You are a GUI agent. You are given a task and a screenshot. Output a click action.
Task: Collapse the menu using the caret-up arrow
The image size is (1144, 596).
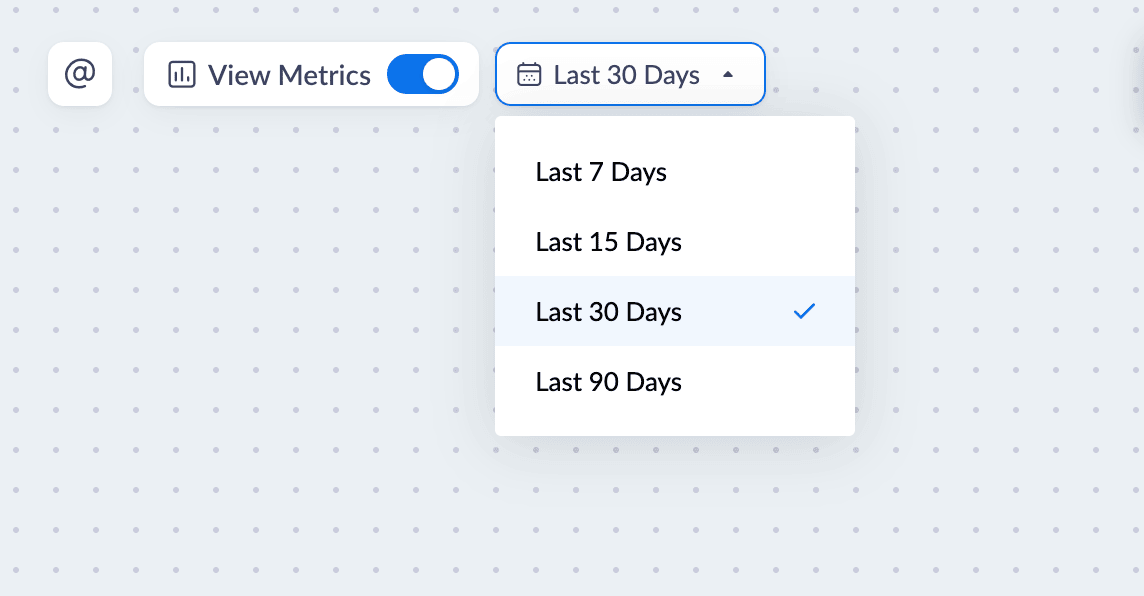(727, 74)
